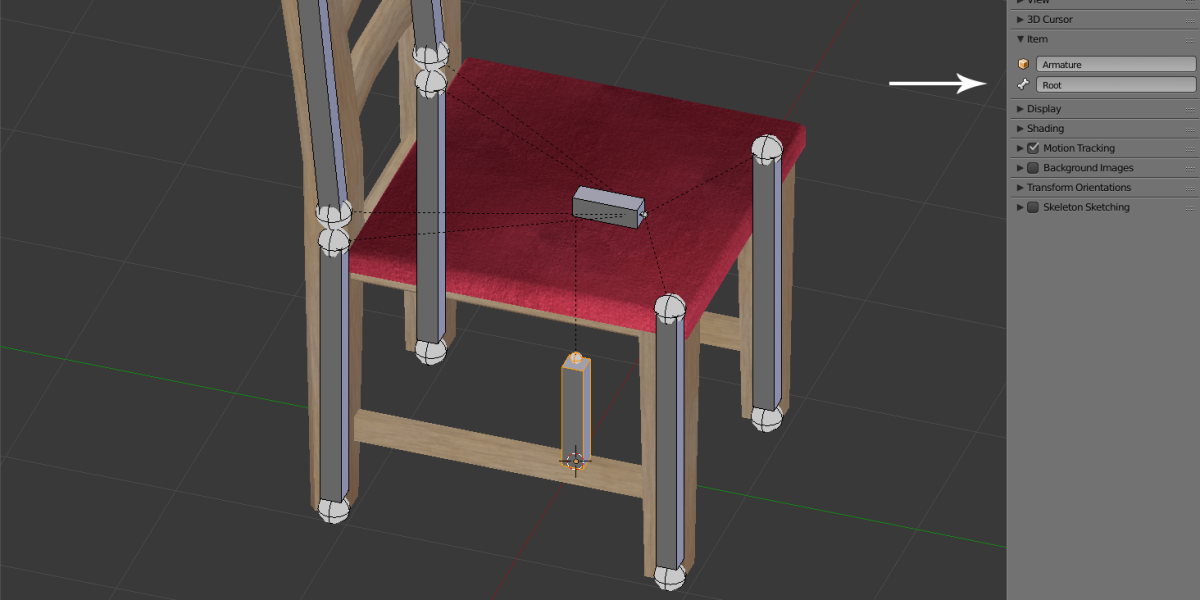
Task: Click the Root bone name field
Action: (x=1115, y=85)
